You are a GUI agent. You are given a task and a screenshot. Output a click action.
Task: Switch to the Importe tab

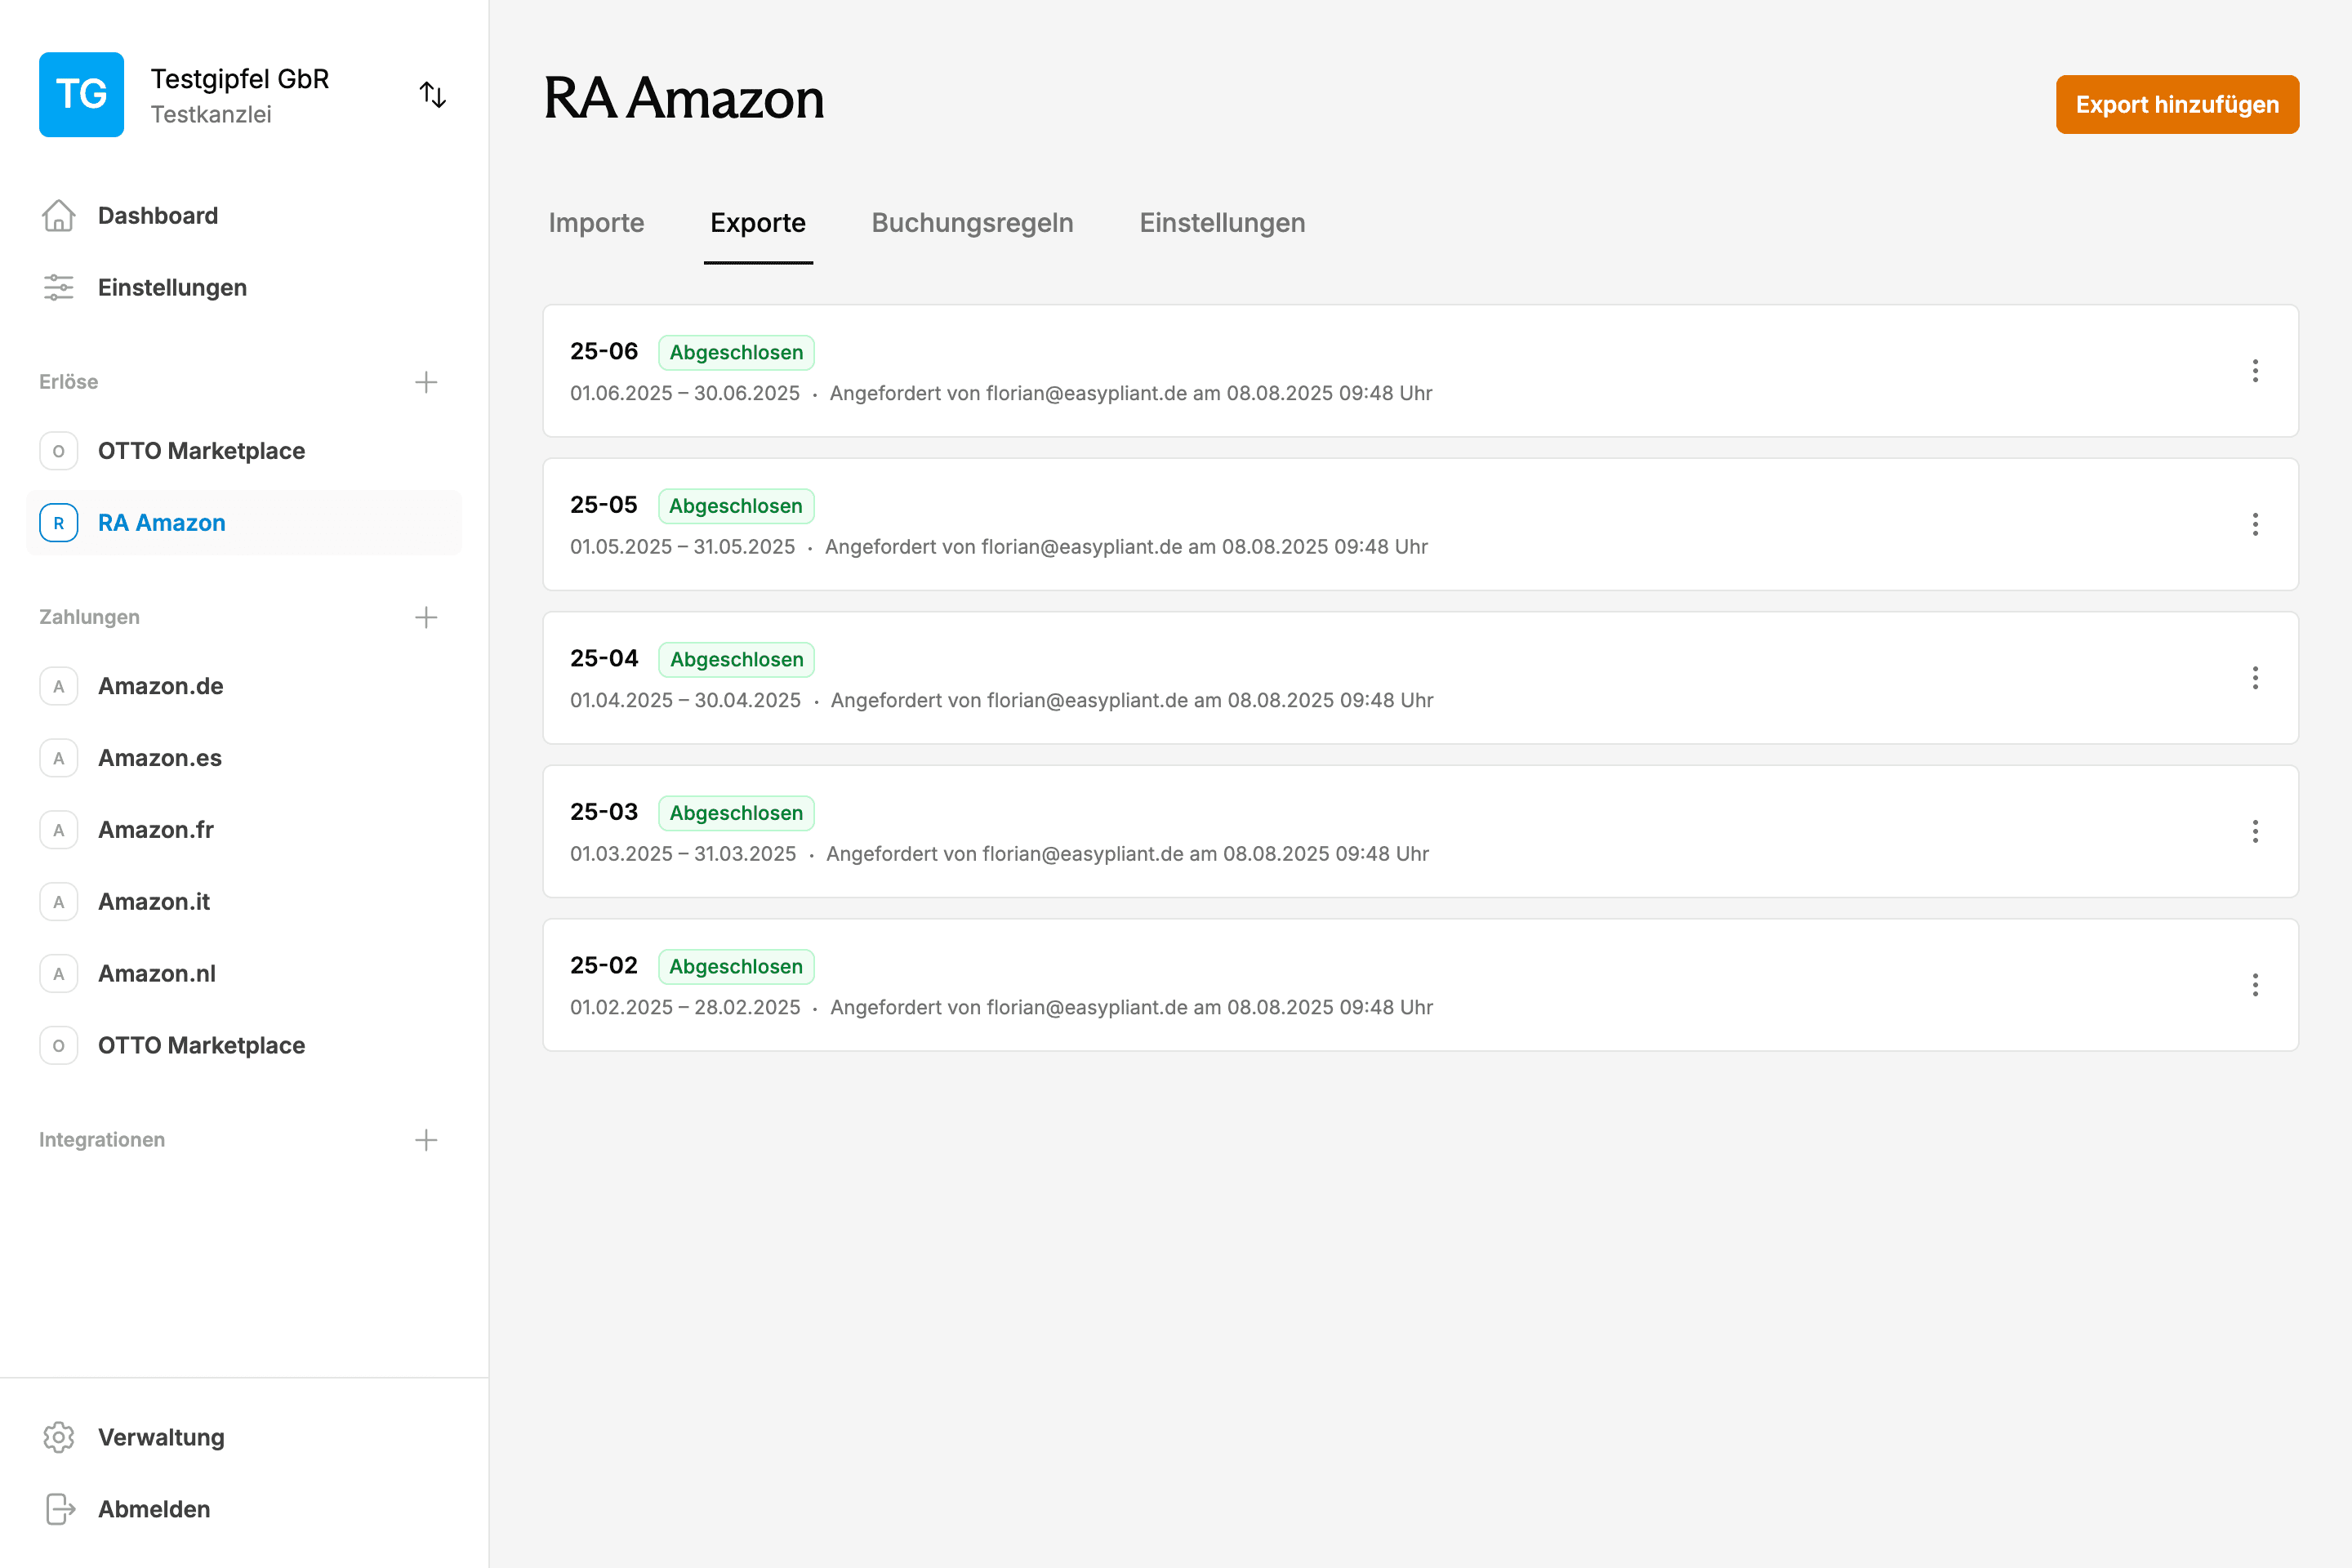click(596, 223)
